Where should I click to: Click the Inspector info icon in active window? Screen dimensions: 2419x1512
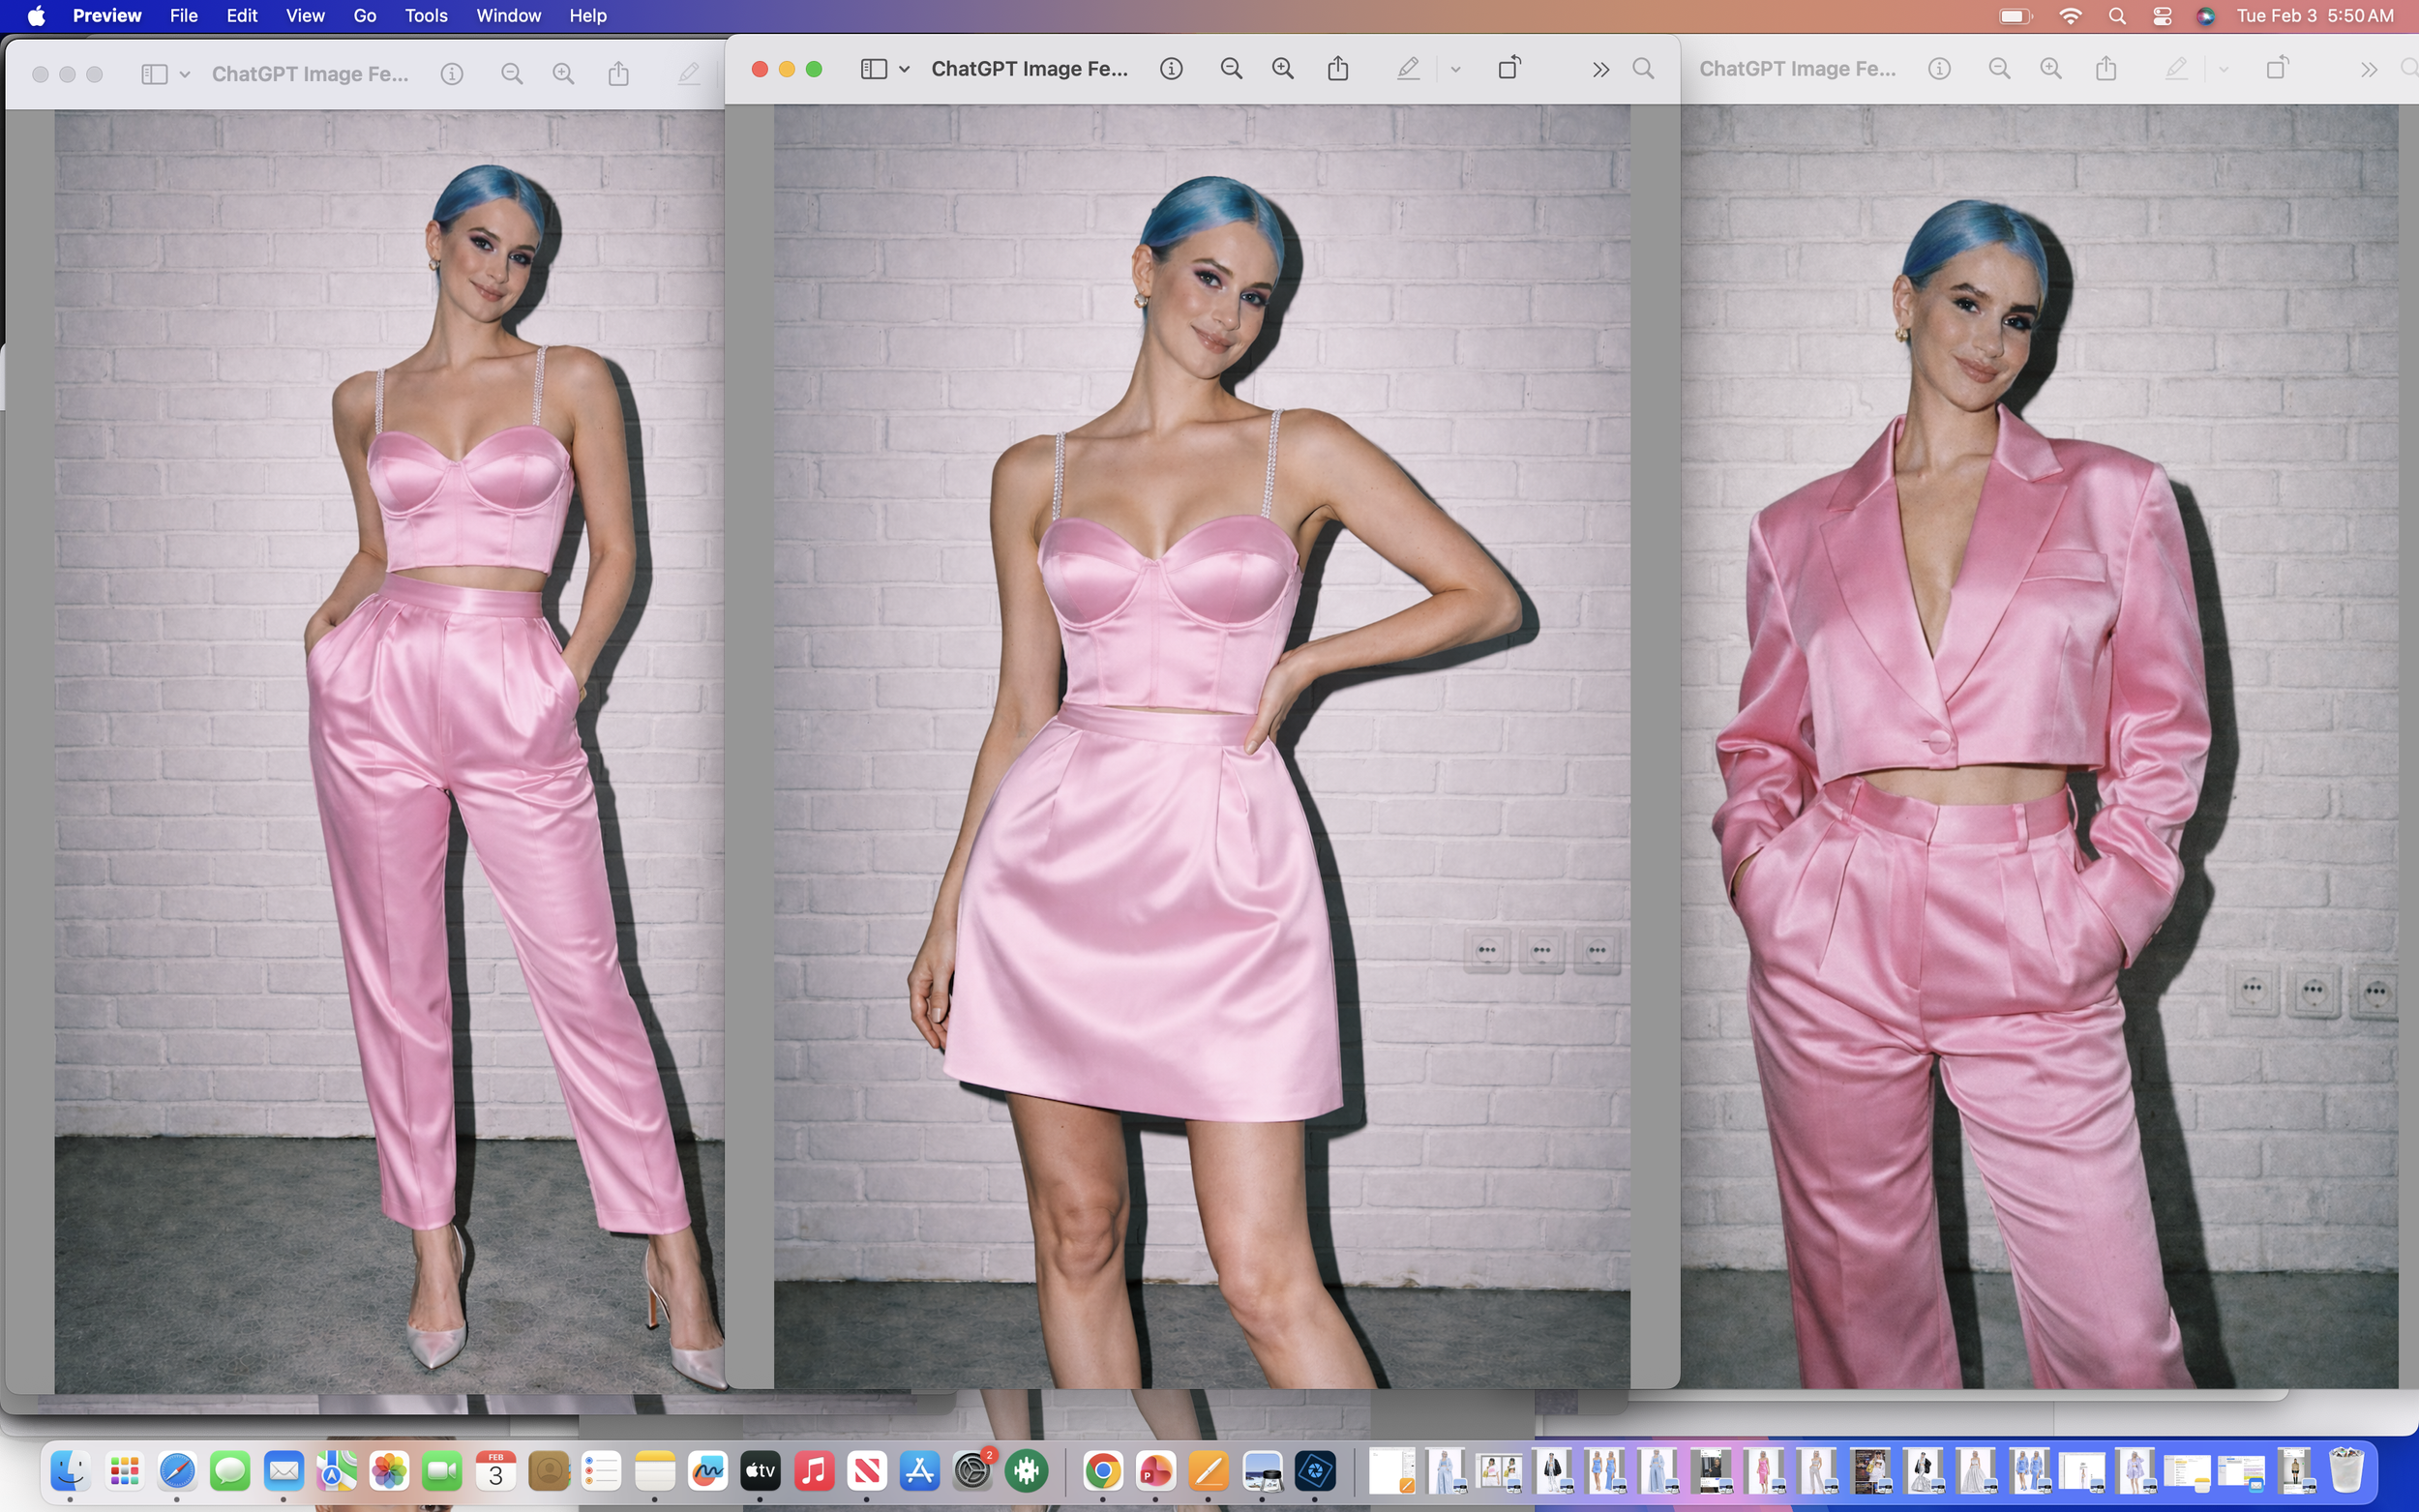pos(1171,69)
